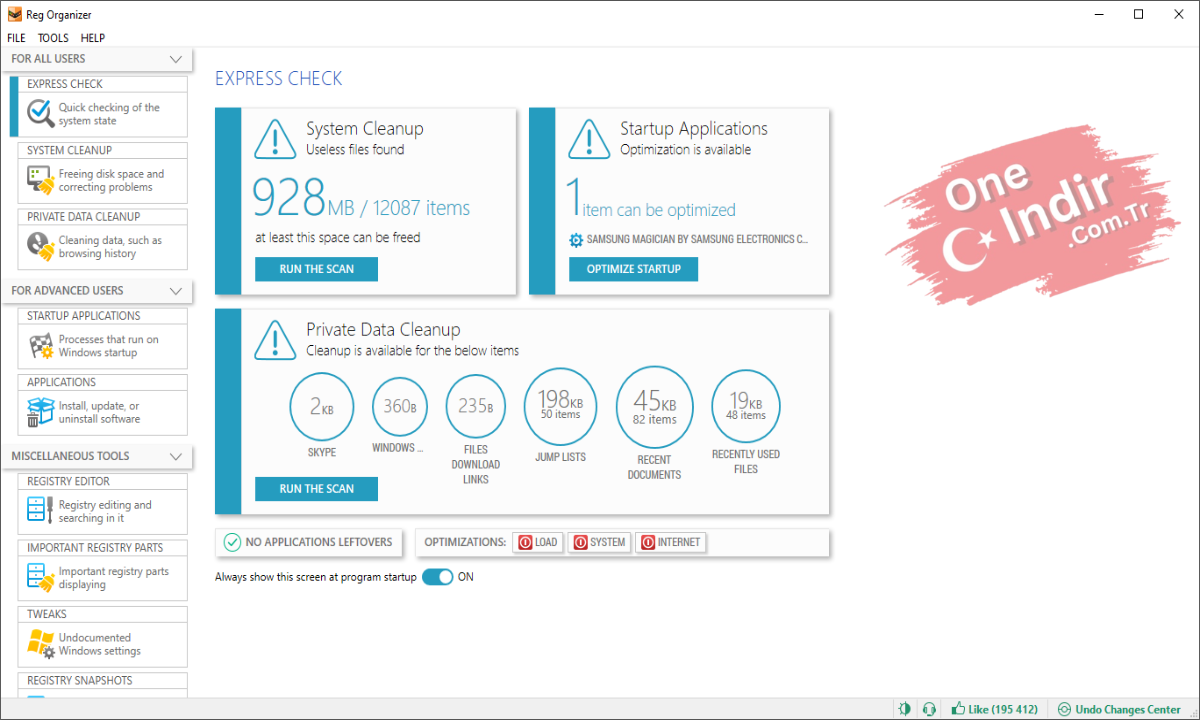
Task: Open the TOOLS menu
Action: [x=53, y=38]
